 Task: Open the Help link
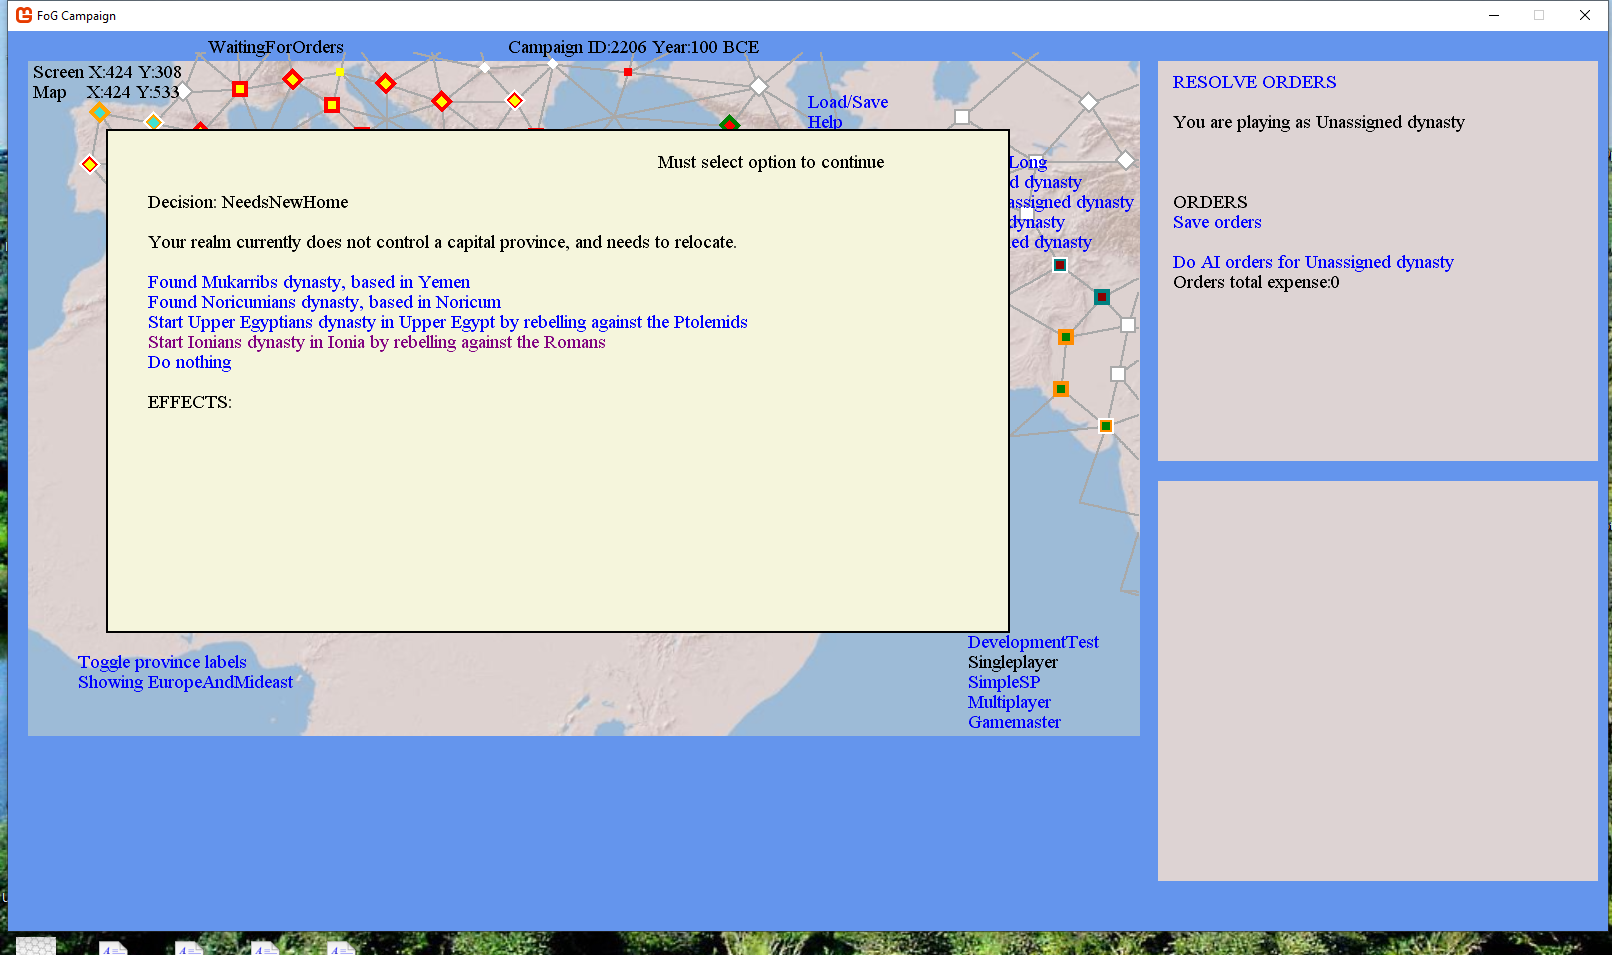coord(825,122)
